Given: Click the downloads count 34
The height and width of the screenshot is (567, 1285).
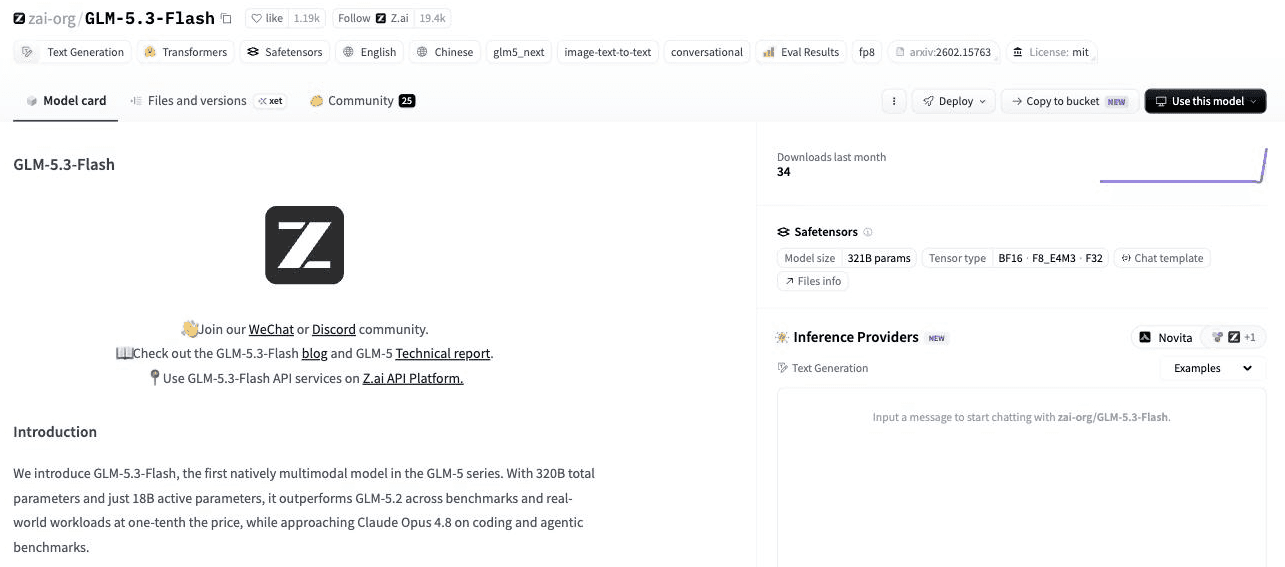Looking at the screenshot, I should click(784, 172).
